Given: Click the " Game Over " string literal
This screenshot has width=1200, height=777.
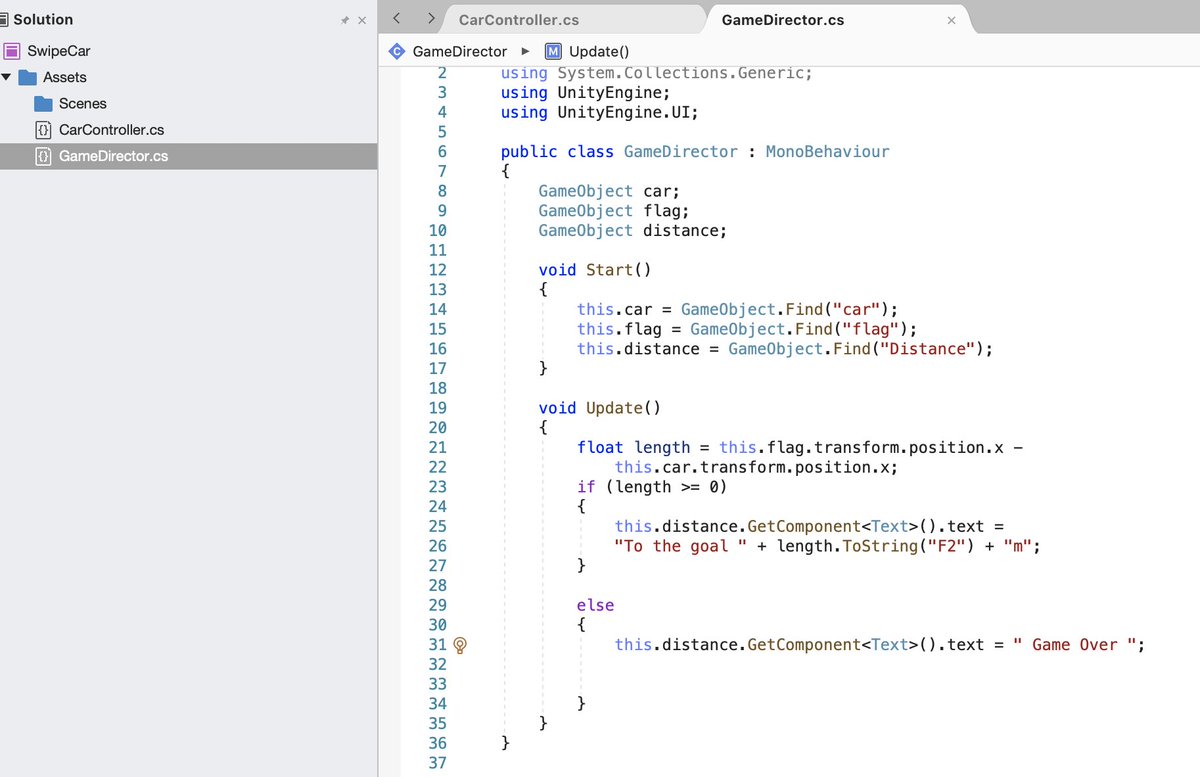Looking at the screenshot, I should [x=1076, y=645].
